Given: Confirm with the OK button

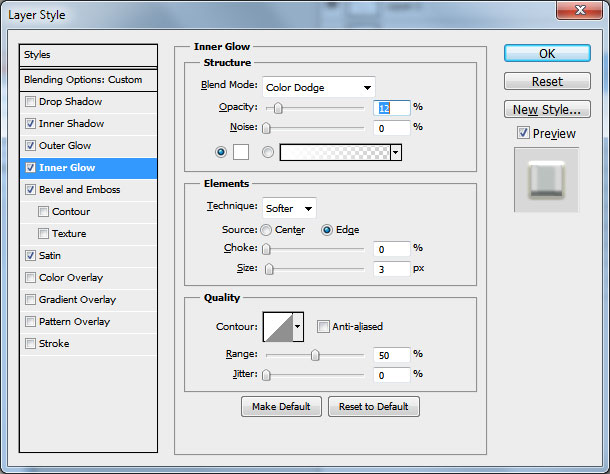Looking at the screenshot, I should click(x=547, y=53).
